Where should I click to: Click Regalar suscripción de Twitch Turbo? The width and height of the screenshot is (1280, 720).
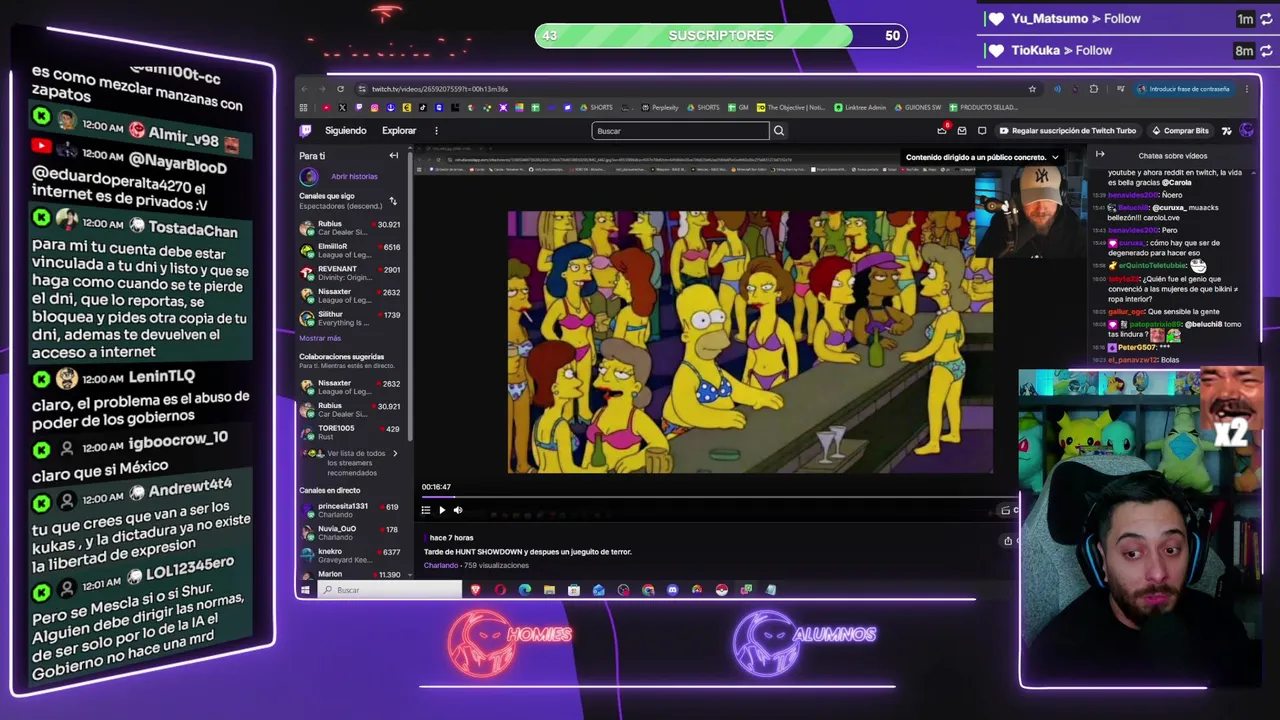tap(1068, 130)
